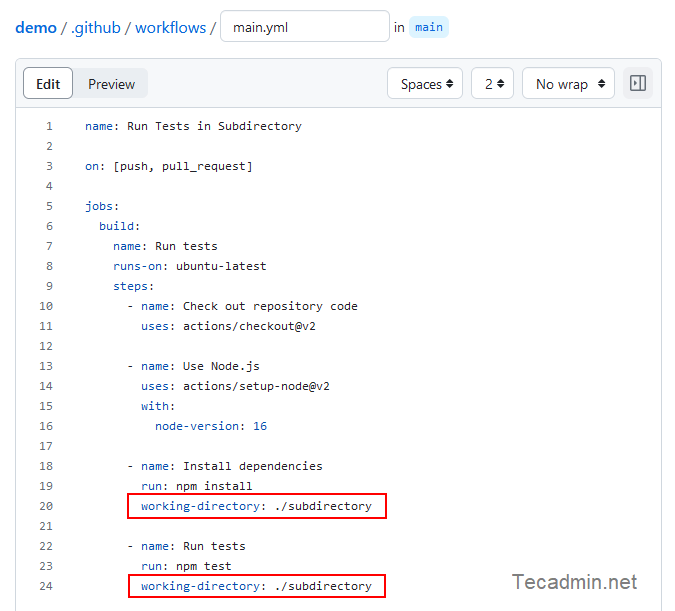The width and height of the screenshot is (675, 611).
Task: Click 'run: npm install' line
Action: pyautogui.click(x=197, y=486)
